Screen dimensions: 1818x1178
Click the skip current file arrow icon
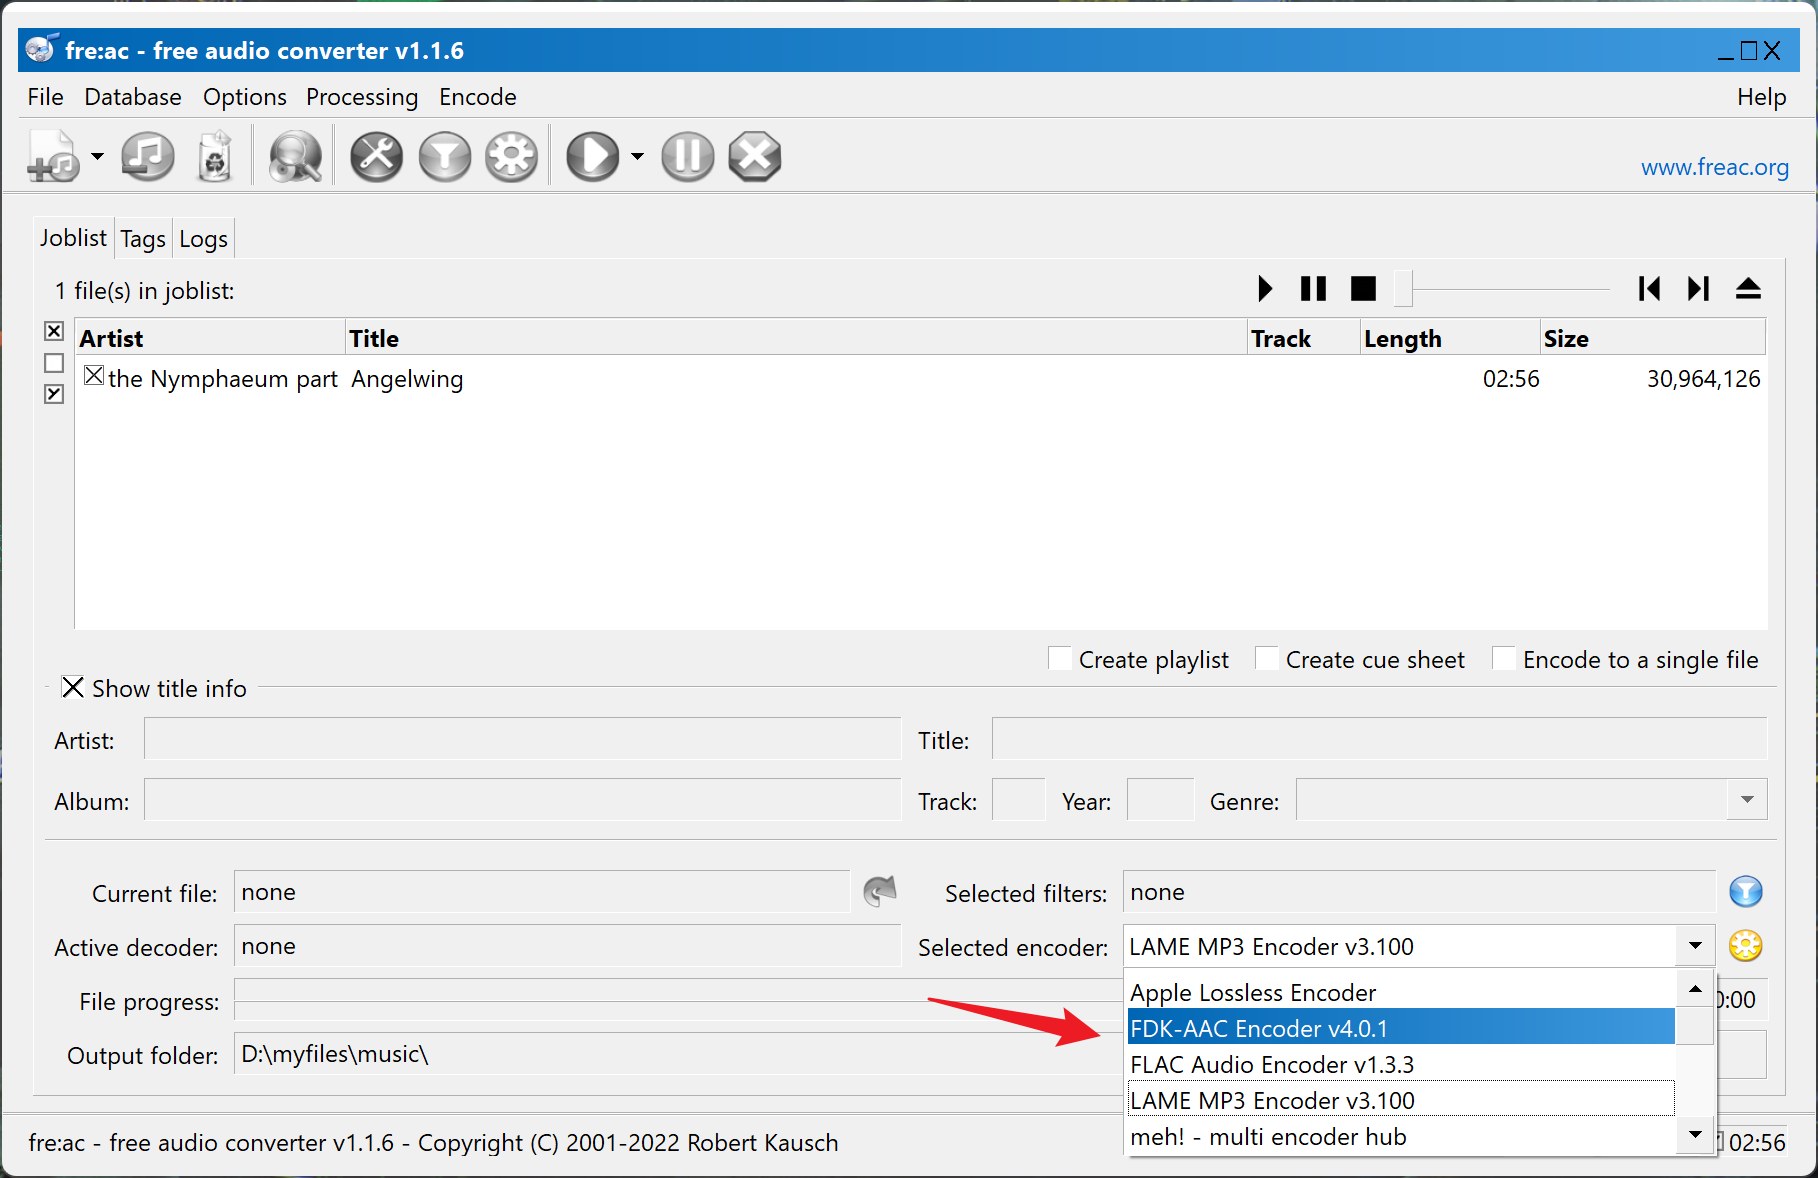879,891
